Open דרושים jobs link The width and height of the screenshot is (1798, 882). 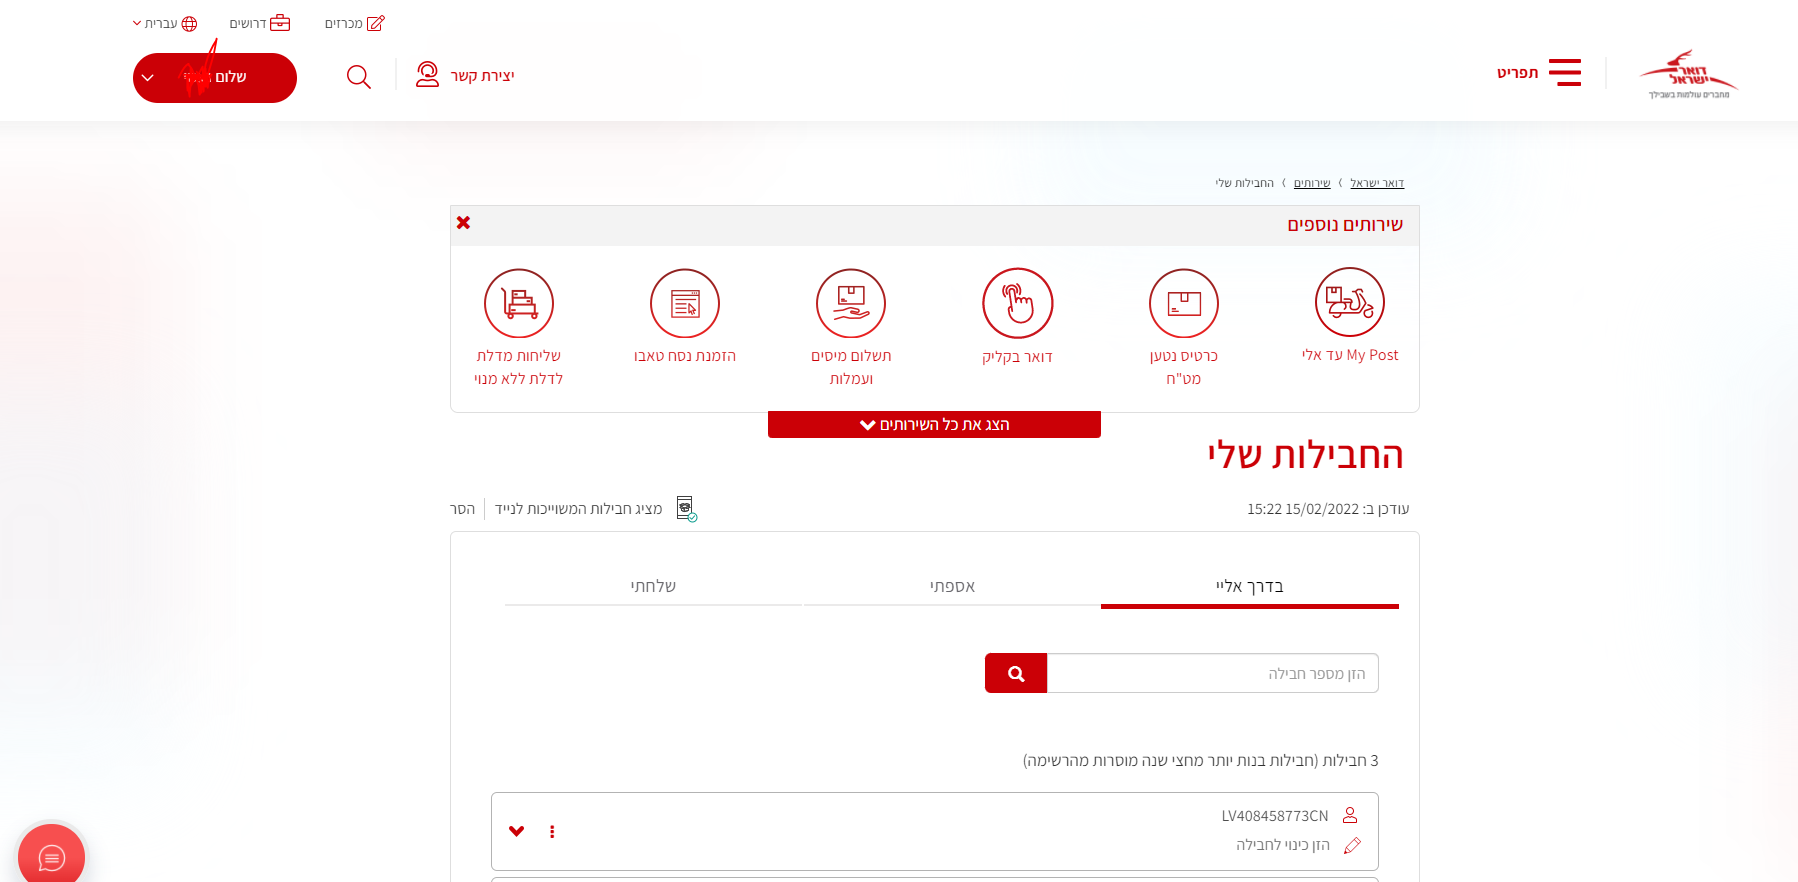tap(248, 23)
